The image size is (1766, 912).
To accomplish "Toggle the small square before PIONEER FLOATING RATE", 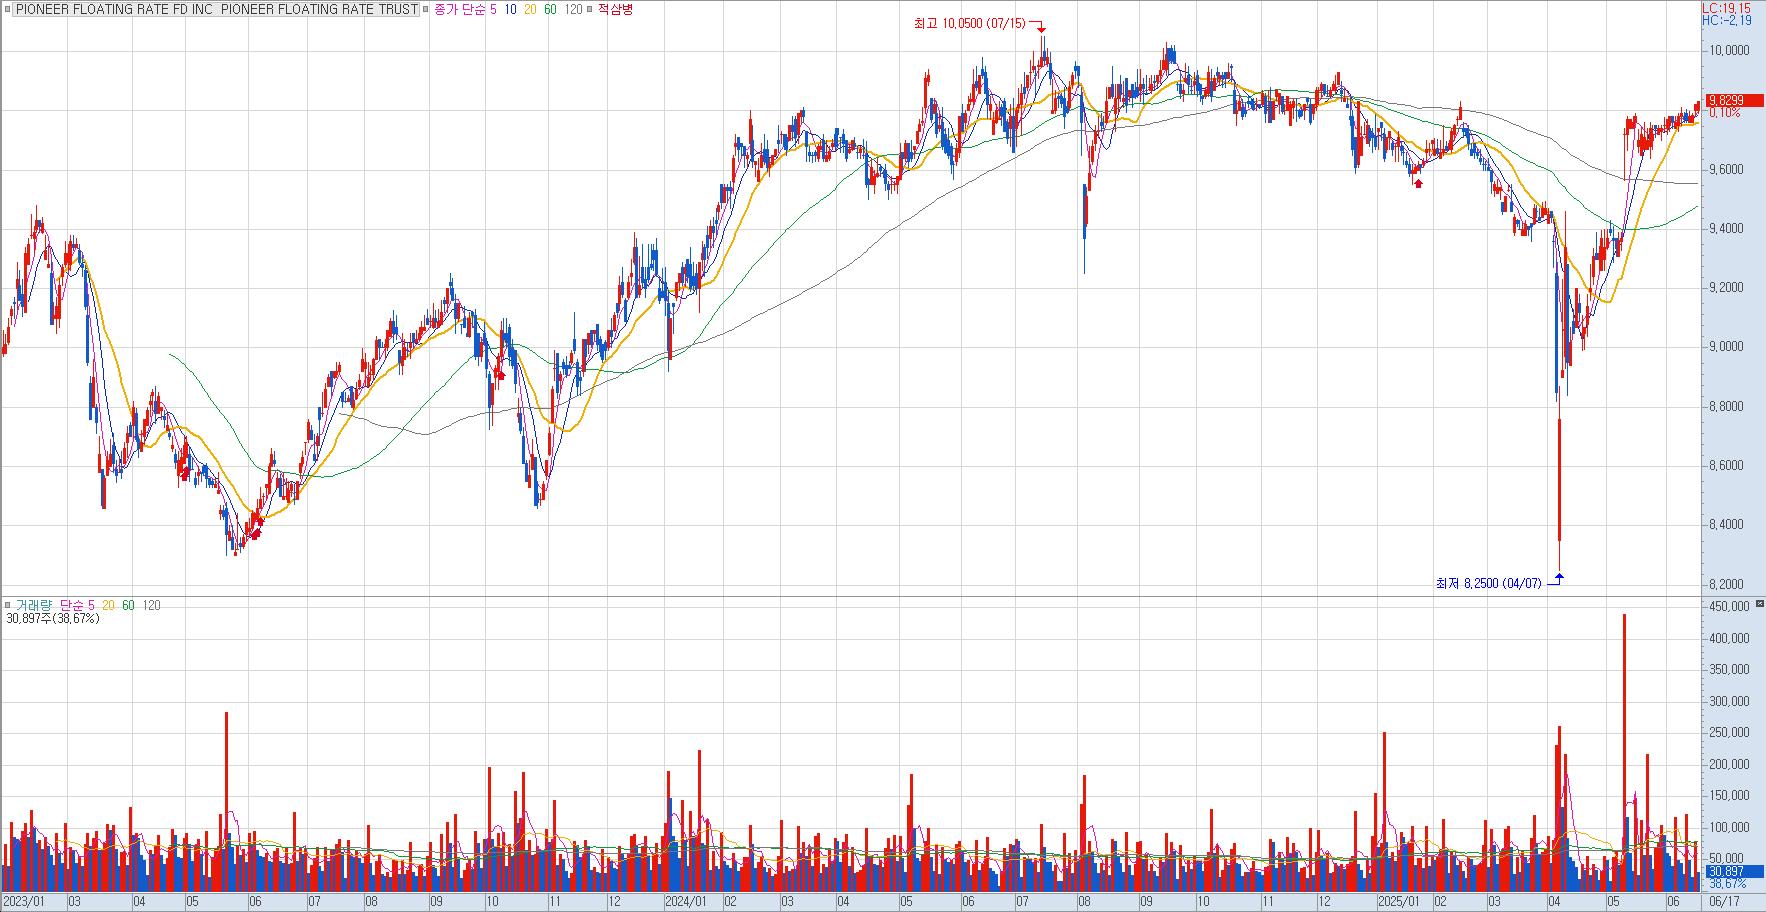I will pos(8,9).
